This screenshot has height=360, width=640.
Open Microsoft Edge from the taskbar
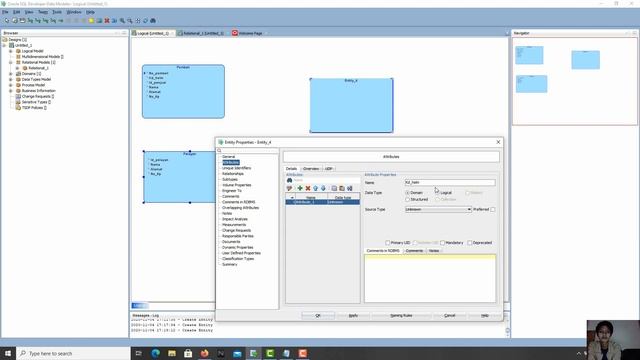[156, 353]
